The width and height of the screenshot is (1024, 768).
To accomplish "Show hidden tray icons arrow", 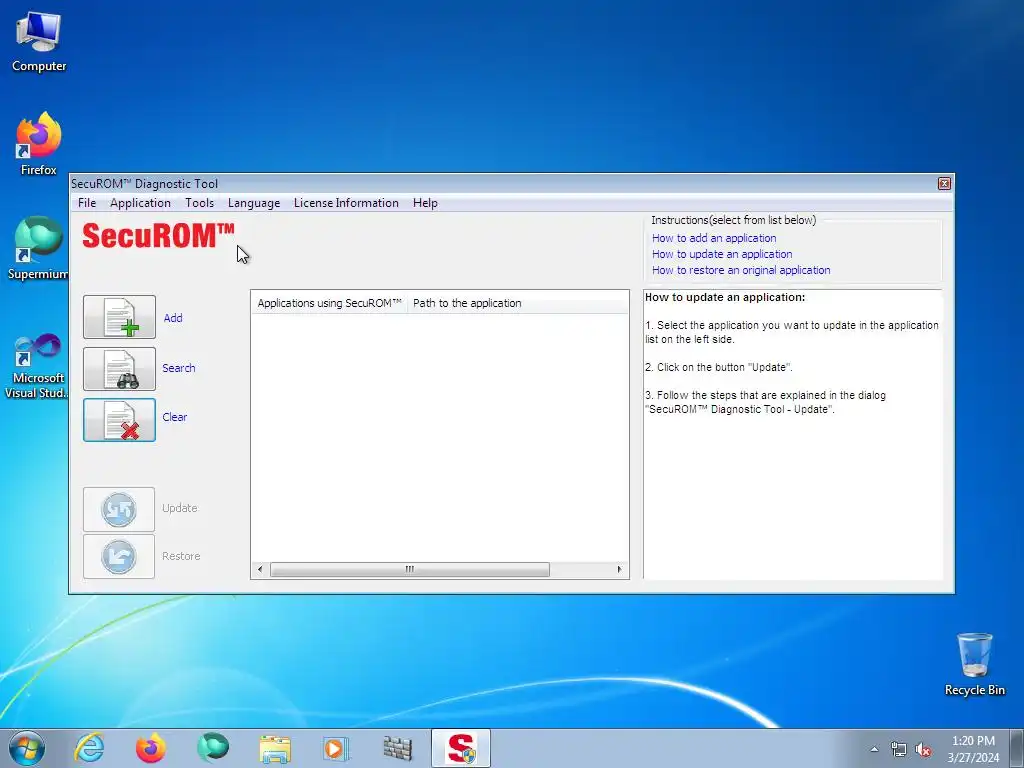I will pyautogui.click(x=874, y=749).
